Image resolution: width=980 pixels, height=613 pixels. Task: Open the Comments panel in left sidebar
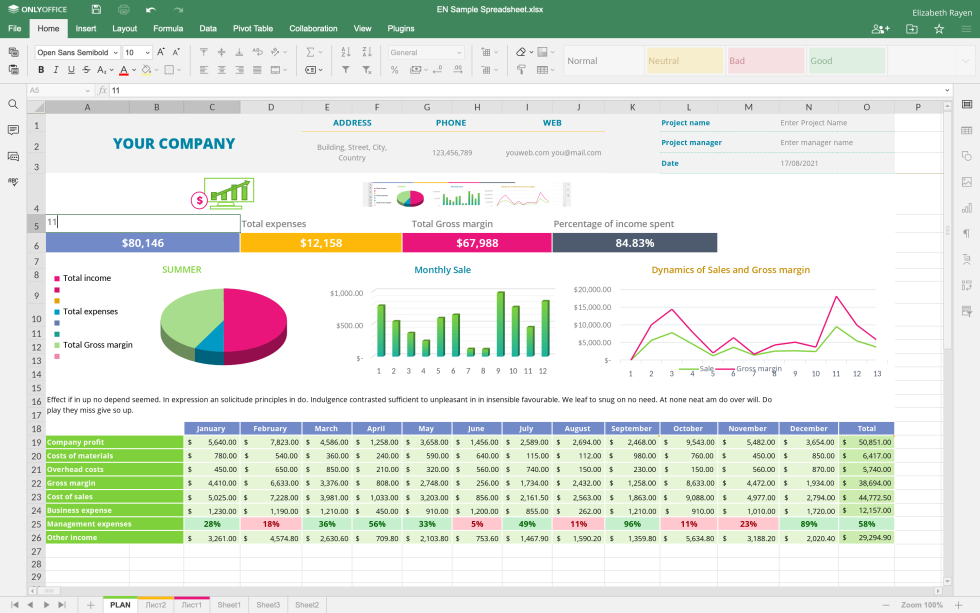click(13, 131)
